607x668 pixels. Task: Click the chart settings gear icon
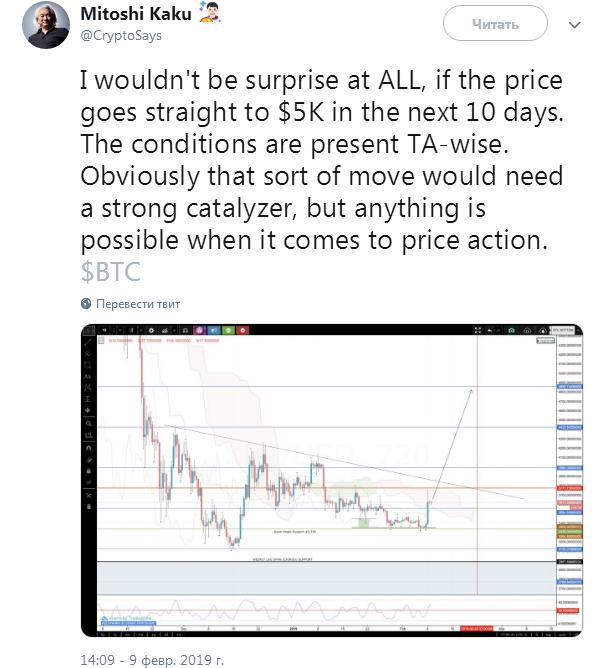(151, 330)
